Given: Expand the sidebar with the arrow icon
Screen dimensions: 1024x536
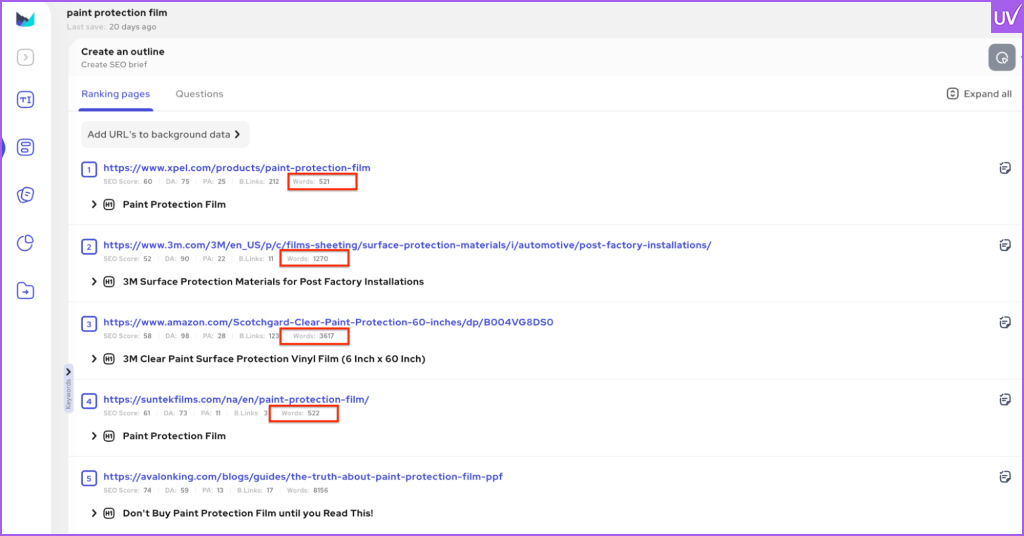Looking at the screenshot, I should coord(26,58).
